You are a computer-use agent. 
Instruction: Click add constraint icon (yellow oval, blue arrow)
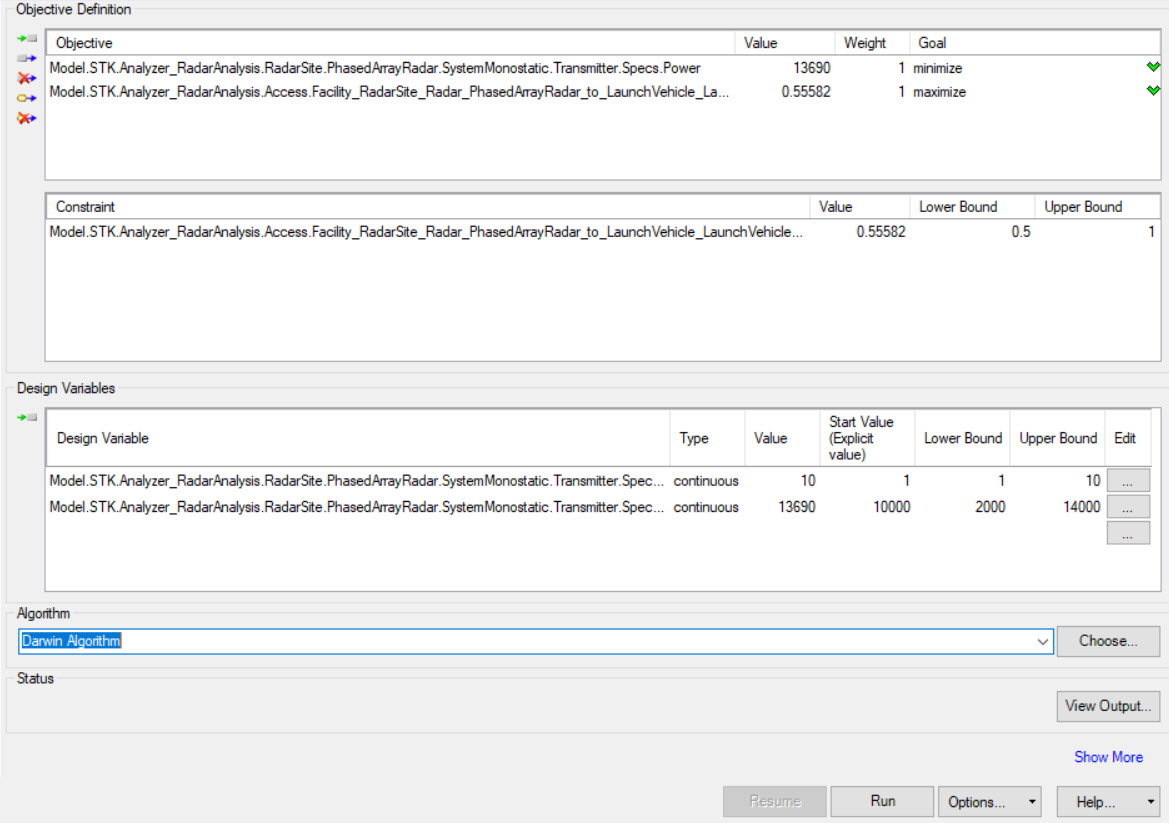pyautogui.click(x=27, y=98)
